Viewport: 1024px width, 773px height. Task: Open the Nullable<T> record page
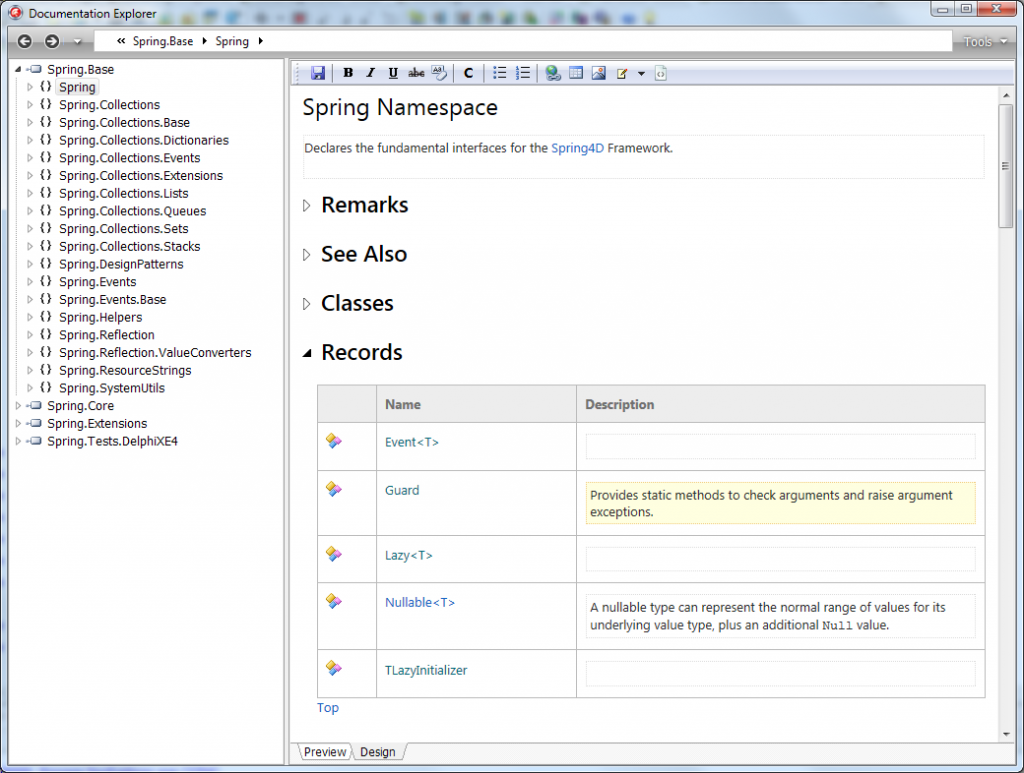click(x=419, y=602)
